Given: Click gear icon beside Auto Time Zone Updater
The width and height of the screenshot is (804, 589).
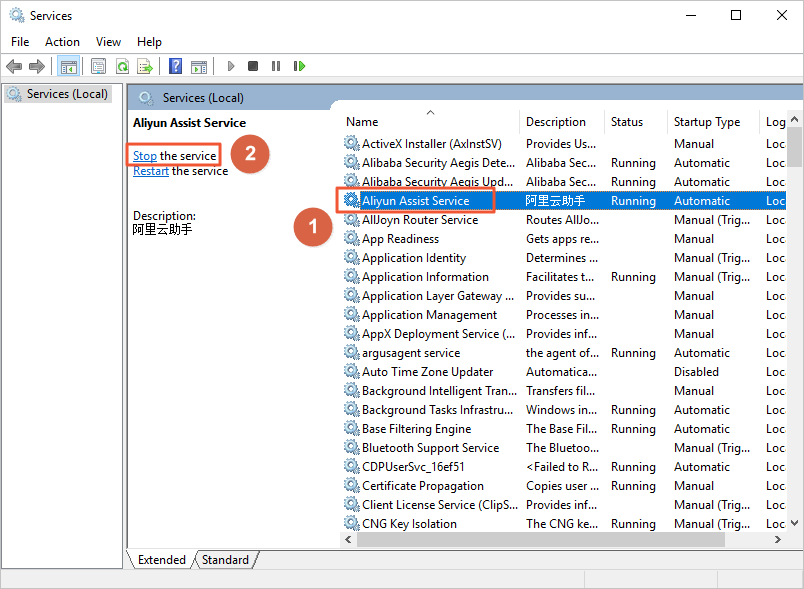Looking at the screenshot, I should tap(352, 371).
